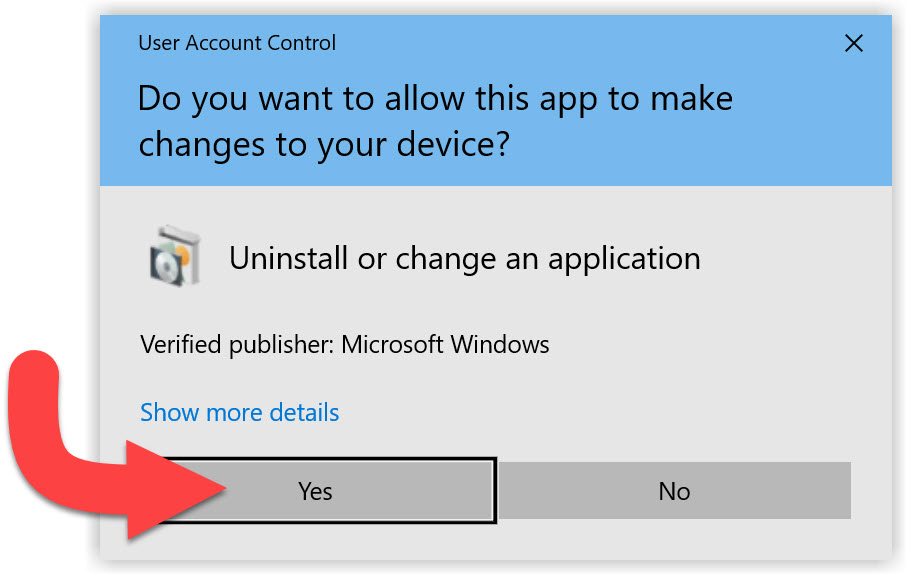This screenshot has height=575, width=910.
Task: Click the installer disc and box icon
Action: click(175, 257)
